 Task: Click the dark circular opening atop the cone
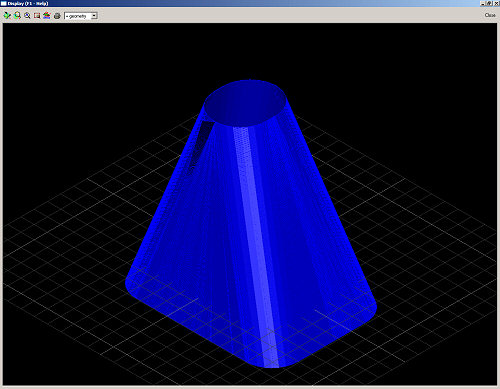tap(245, 103)
